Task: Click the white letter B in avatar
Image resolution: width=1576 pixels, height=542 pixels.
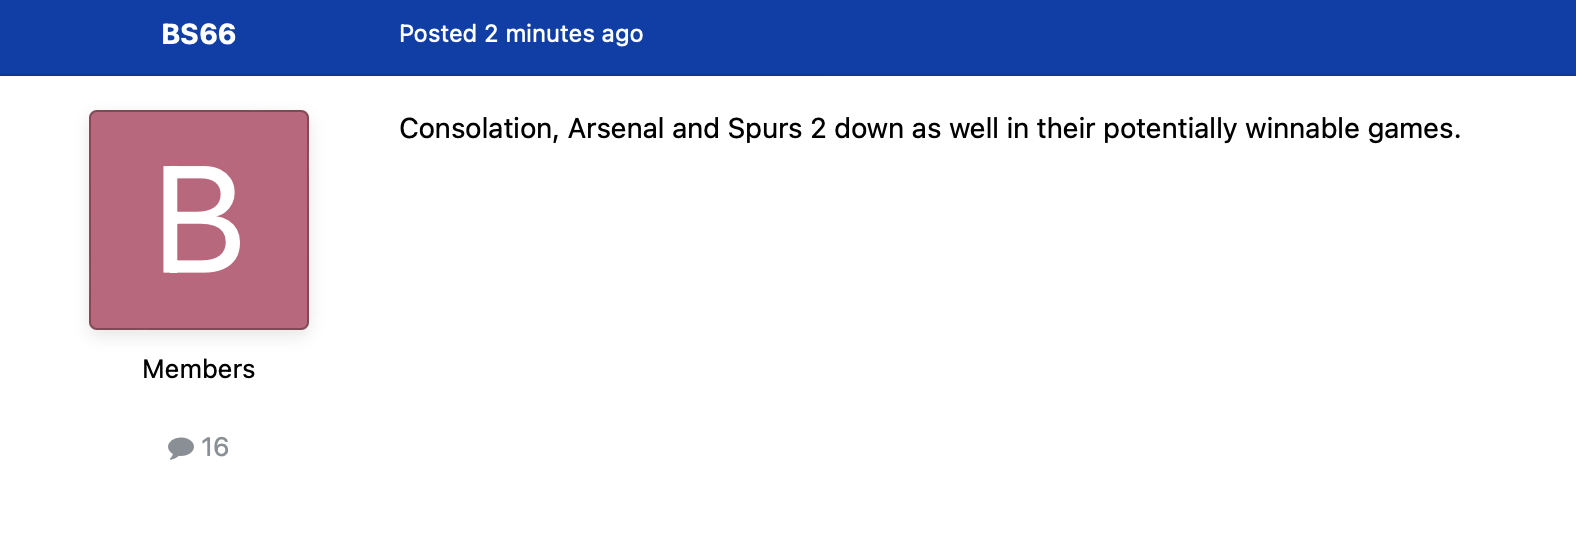Action: (200, 220)
